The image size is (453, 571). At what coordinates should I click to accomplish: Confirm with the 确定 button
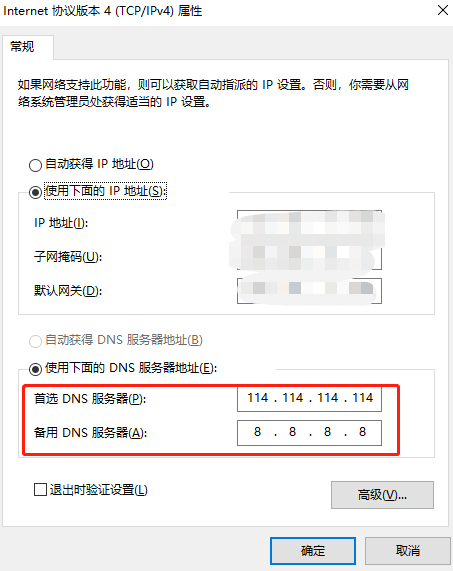pyautogui.click(x=313, y=551)
